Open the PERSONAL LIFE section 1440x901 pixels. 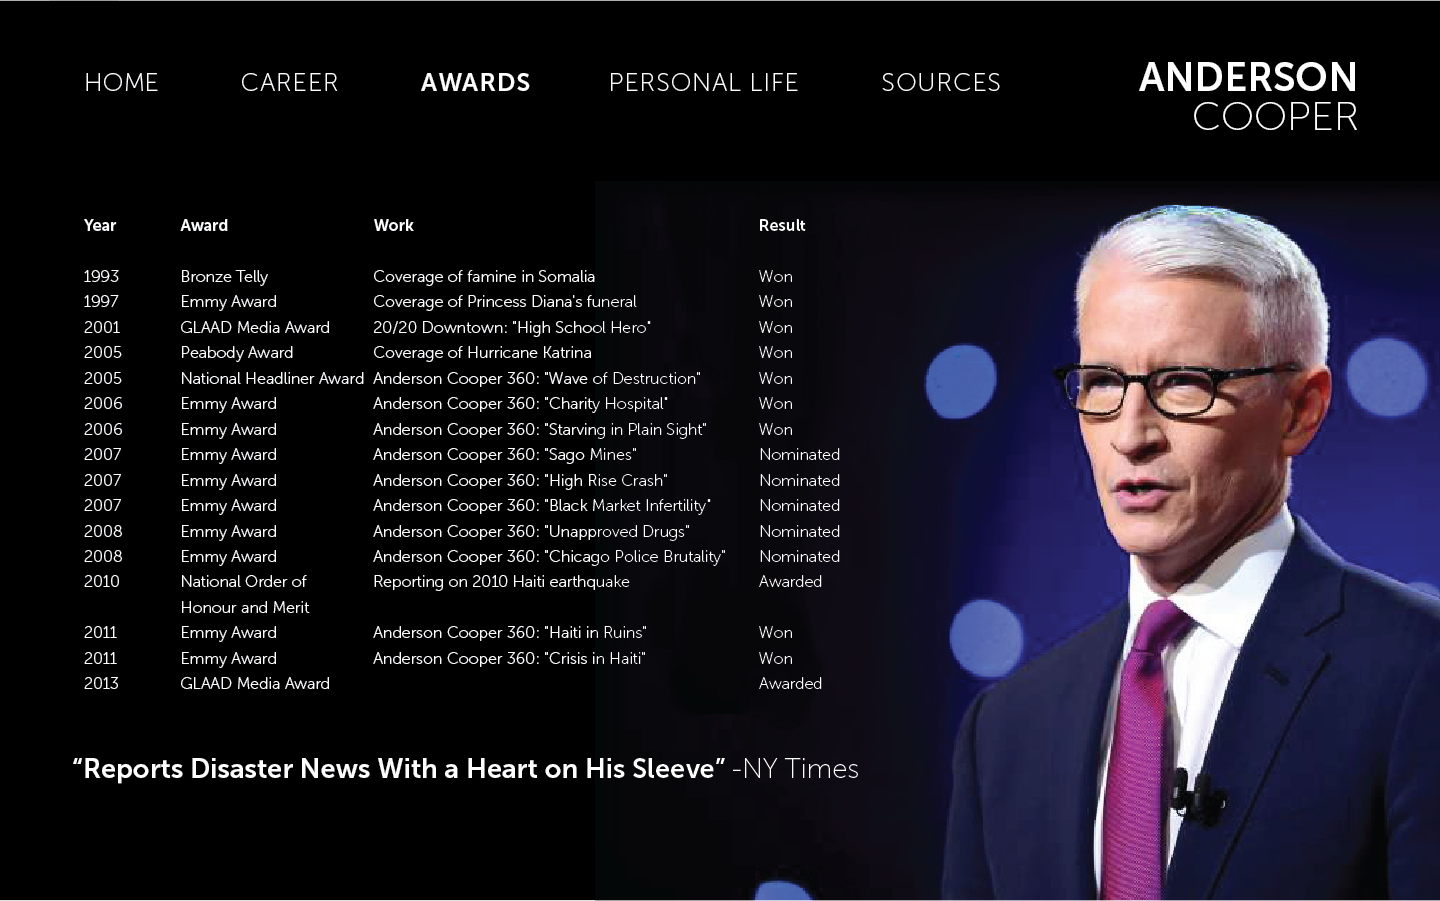(x=703, y=82)
